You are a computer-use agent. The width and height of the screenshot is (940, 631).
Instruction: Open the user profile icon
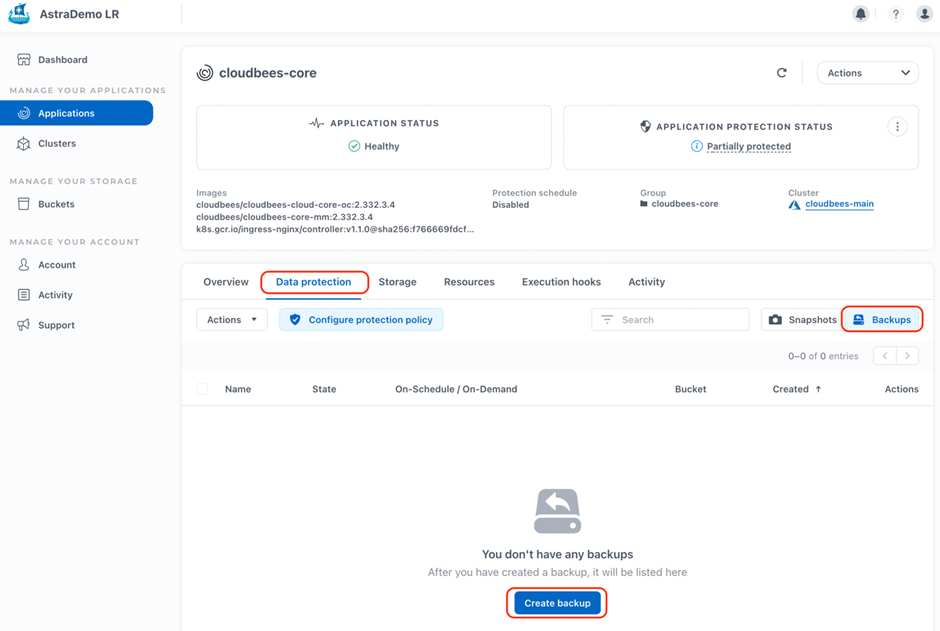(924, 14)
